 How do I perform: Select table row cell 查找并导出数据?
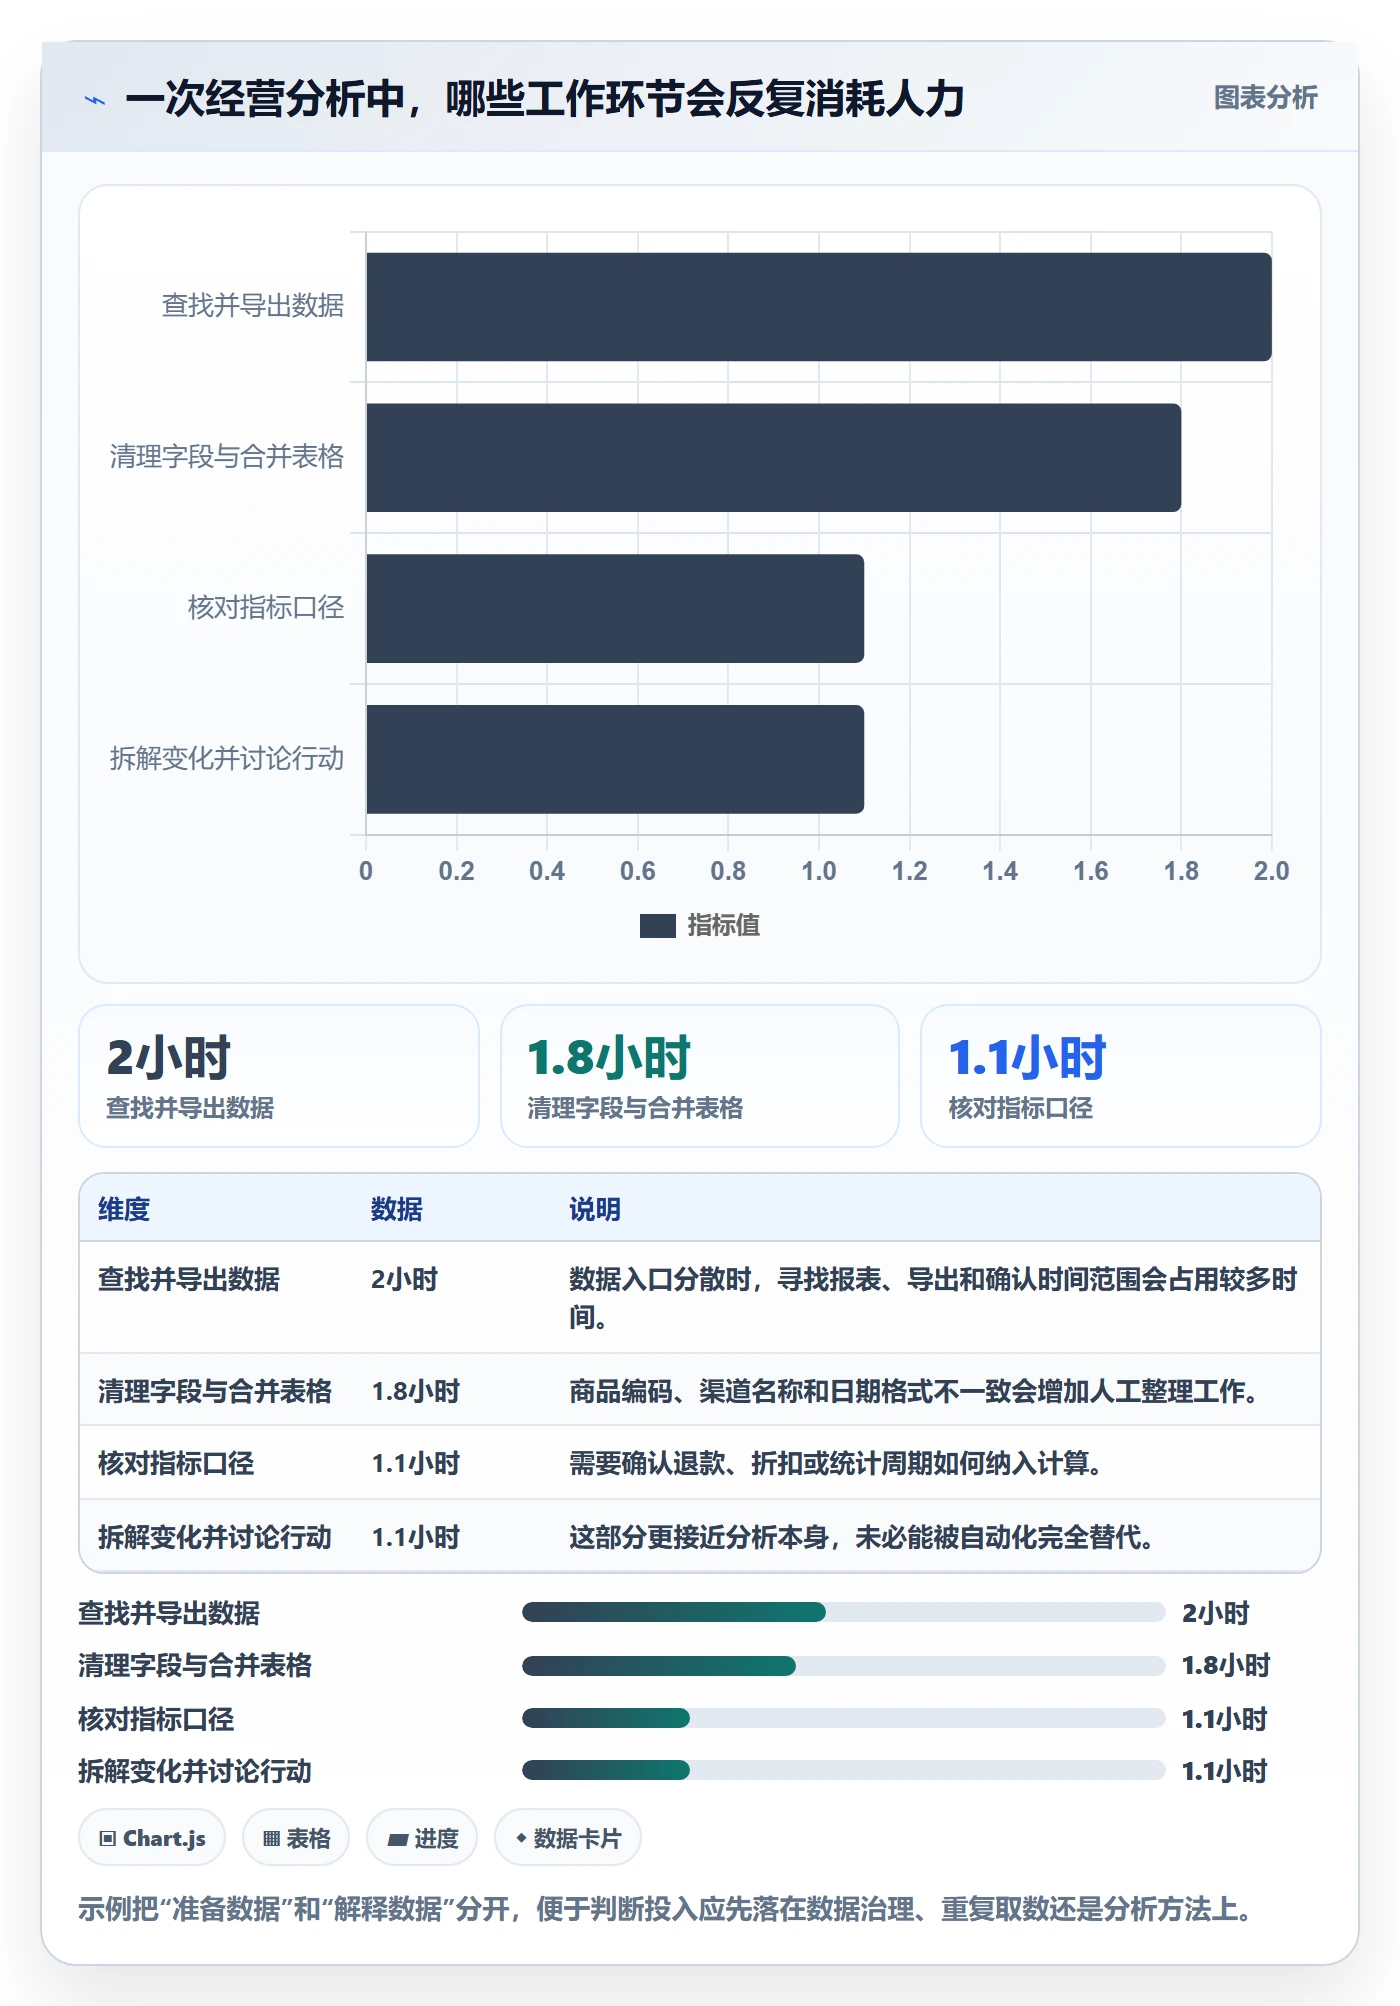click(189, 1280)
